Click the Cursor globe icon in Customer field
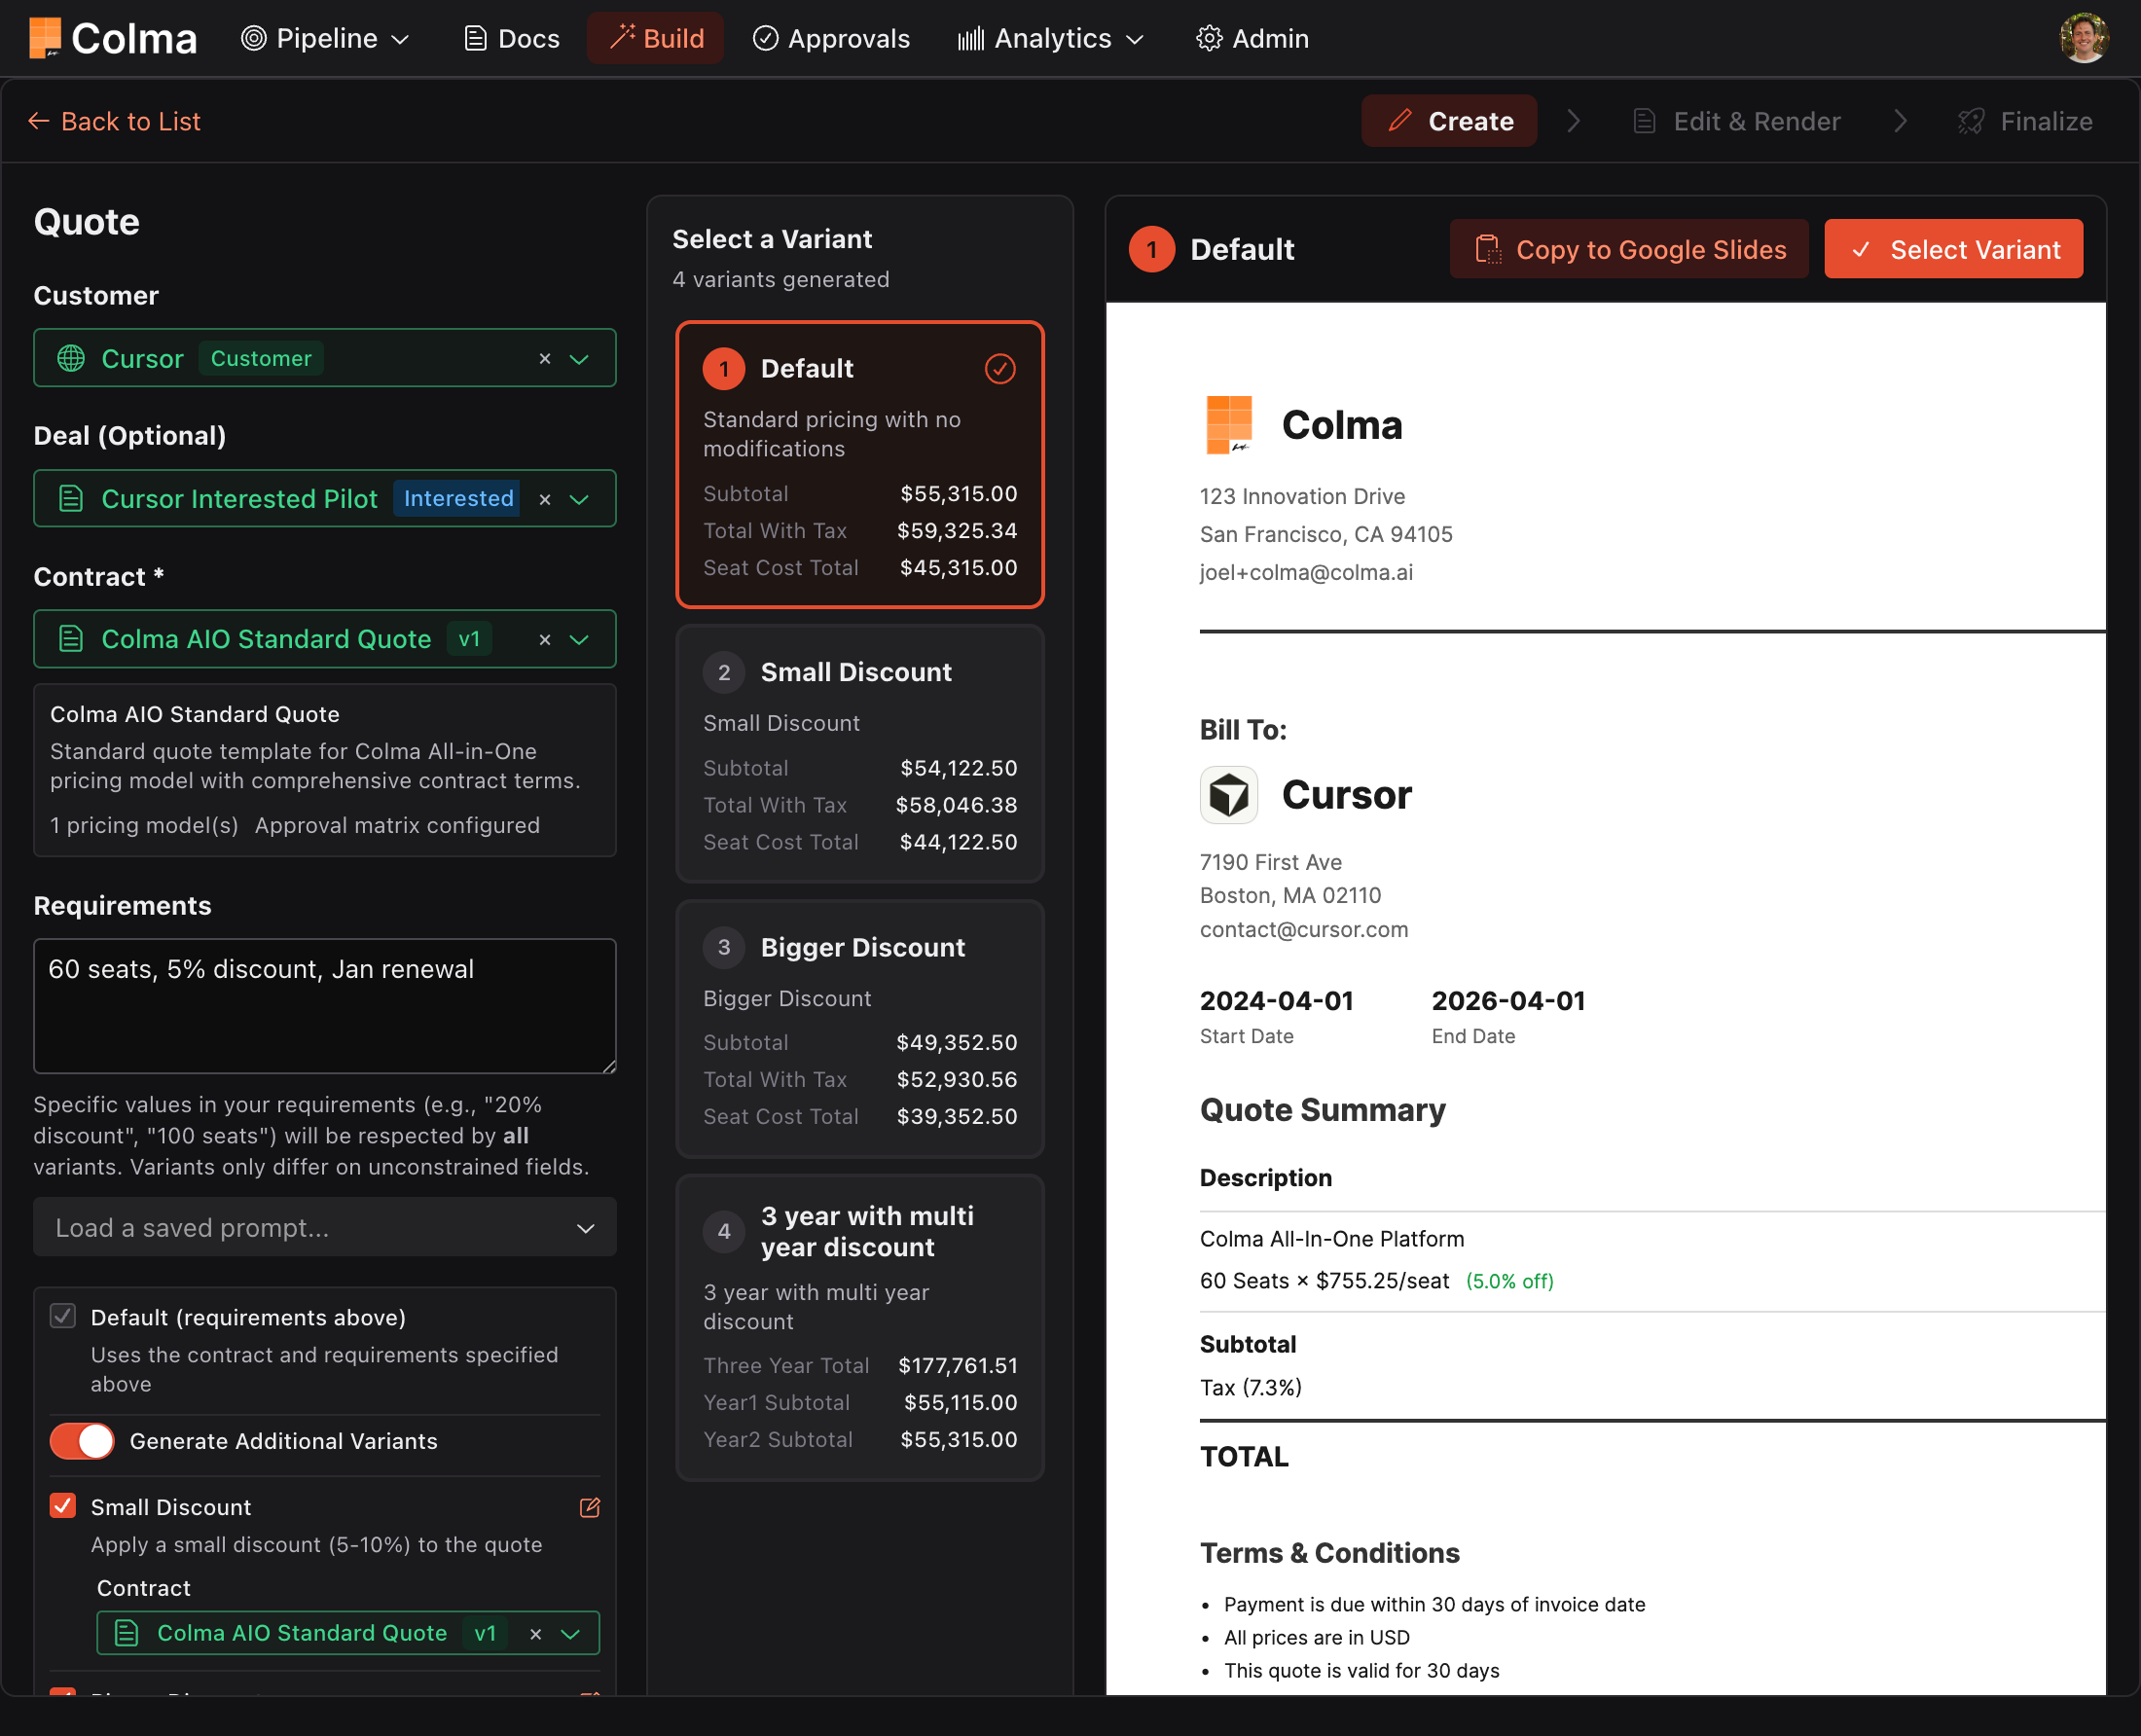The width and height of the screenshot is (2141, 1736). tap(71, 358)
